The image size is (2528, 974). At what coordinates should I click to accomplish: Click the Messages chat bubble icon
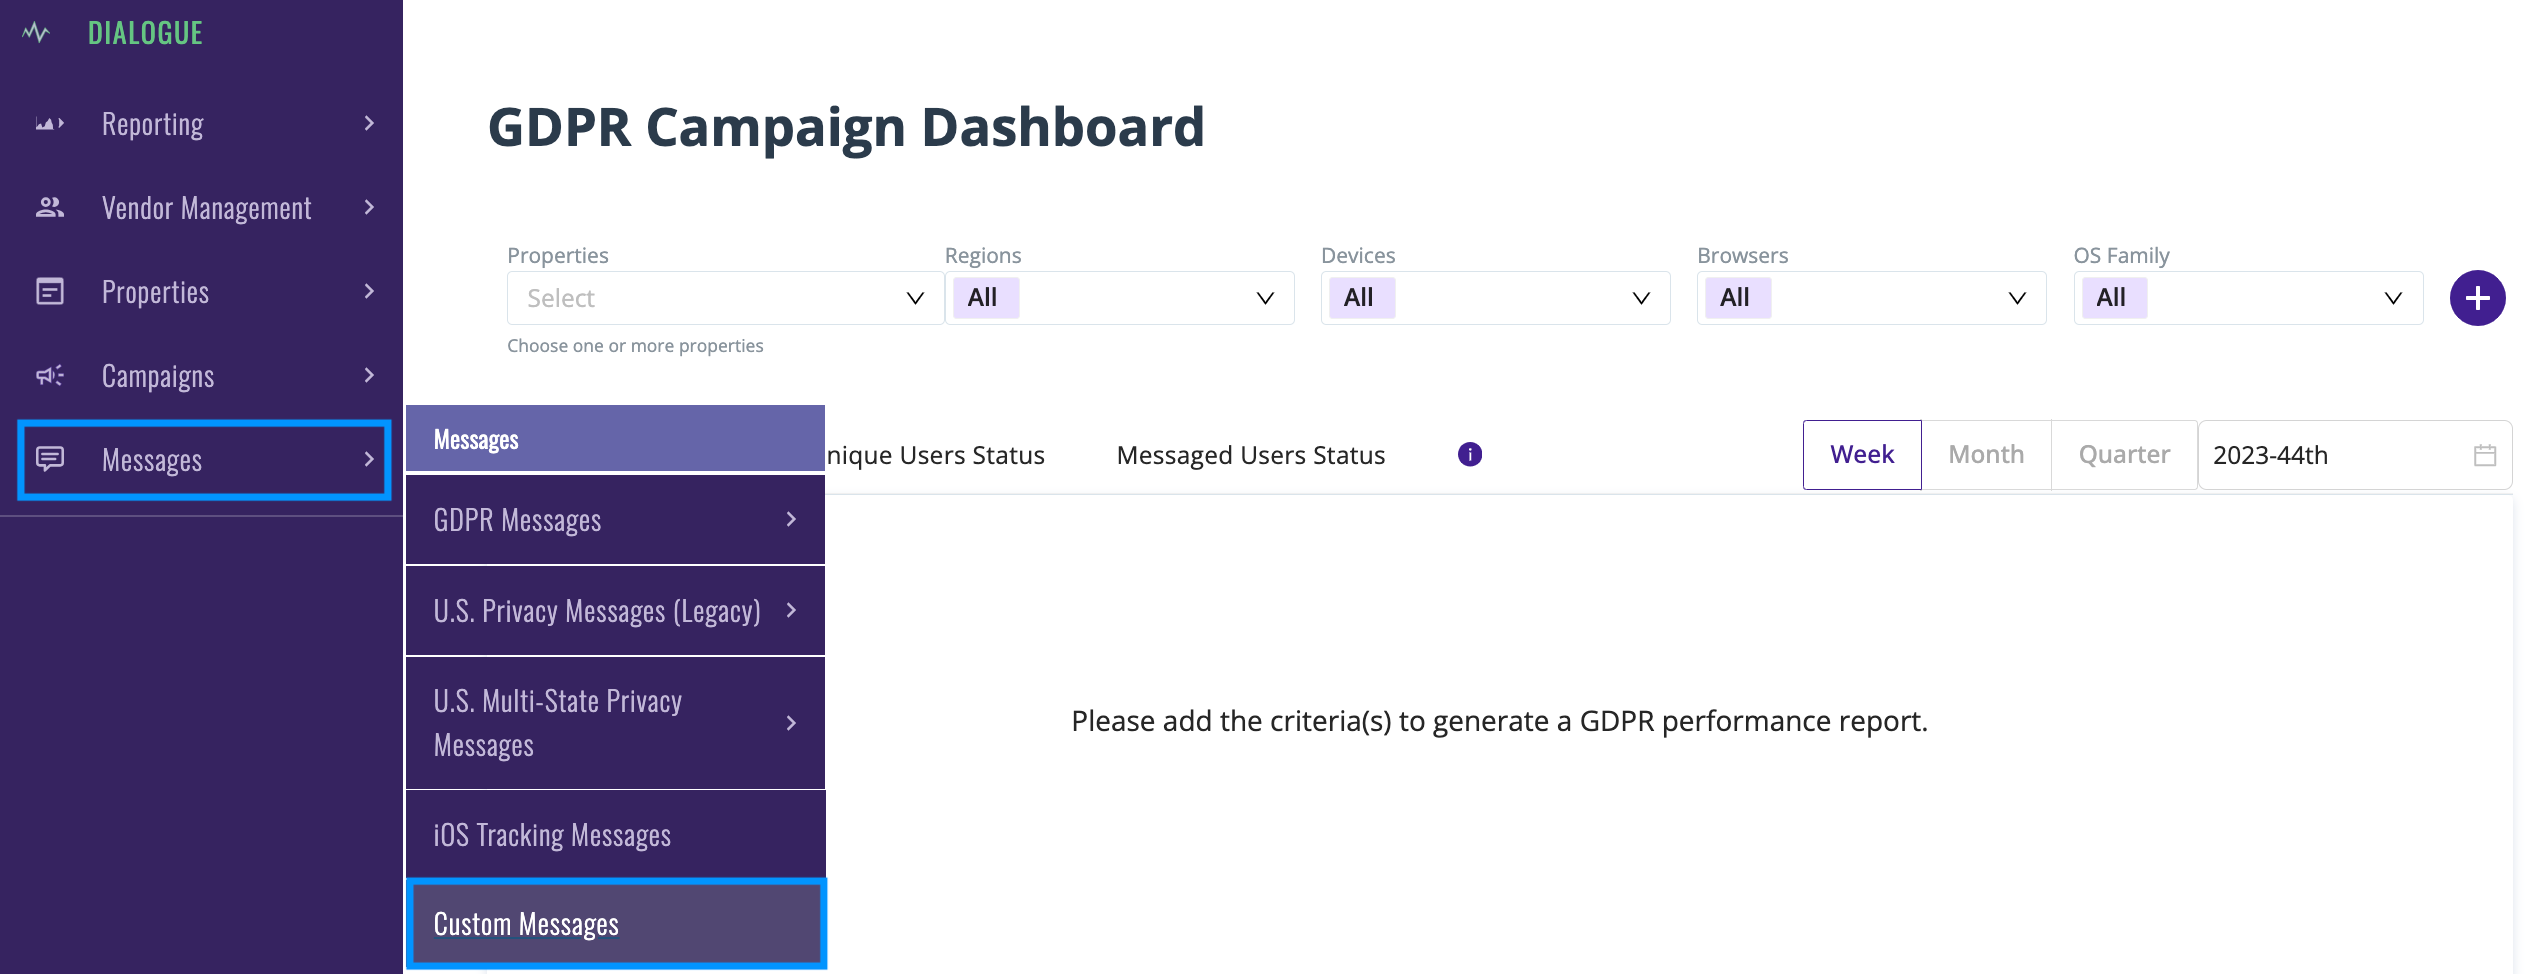pyautogui.click(x=49, y=459)
